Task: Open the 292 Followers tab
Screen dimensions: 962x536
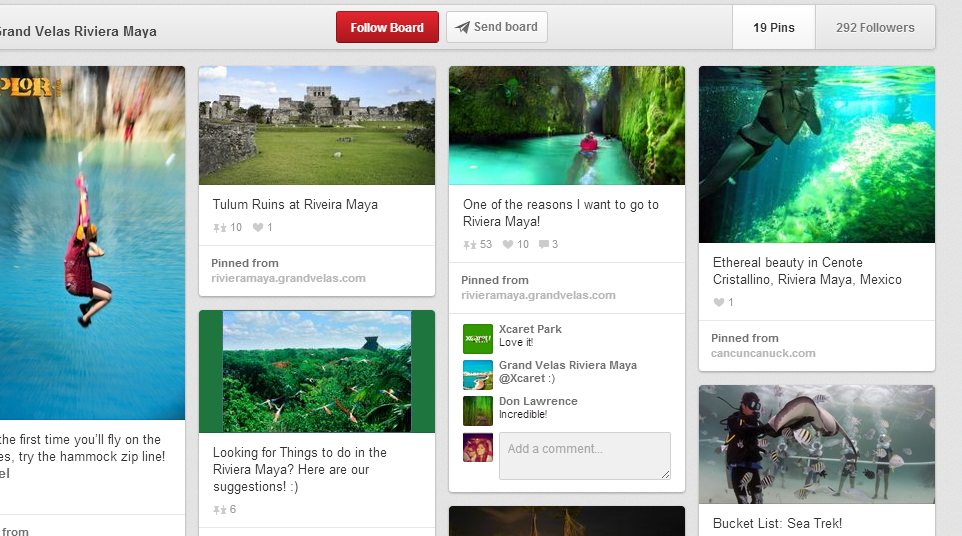Action: (x=875, y=28)
